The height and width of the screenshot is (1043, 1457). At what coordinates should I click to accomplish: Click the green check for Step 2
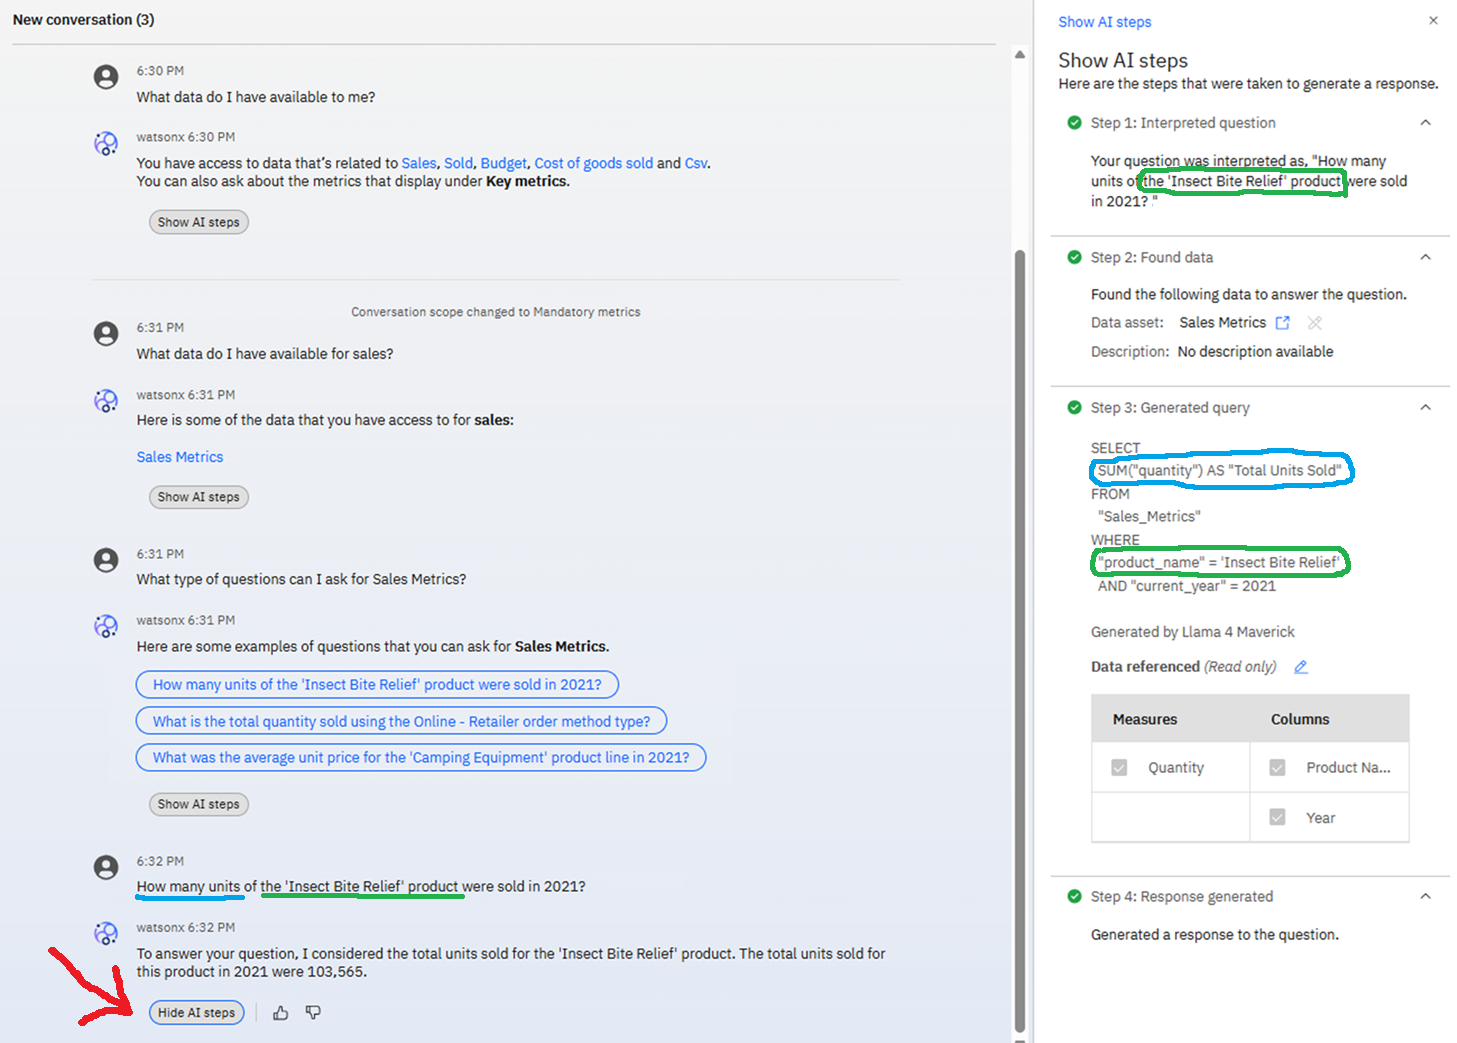pyautogui.click(x=1074, y=257)
